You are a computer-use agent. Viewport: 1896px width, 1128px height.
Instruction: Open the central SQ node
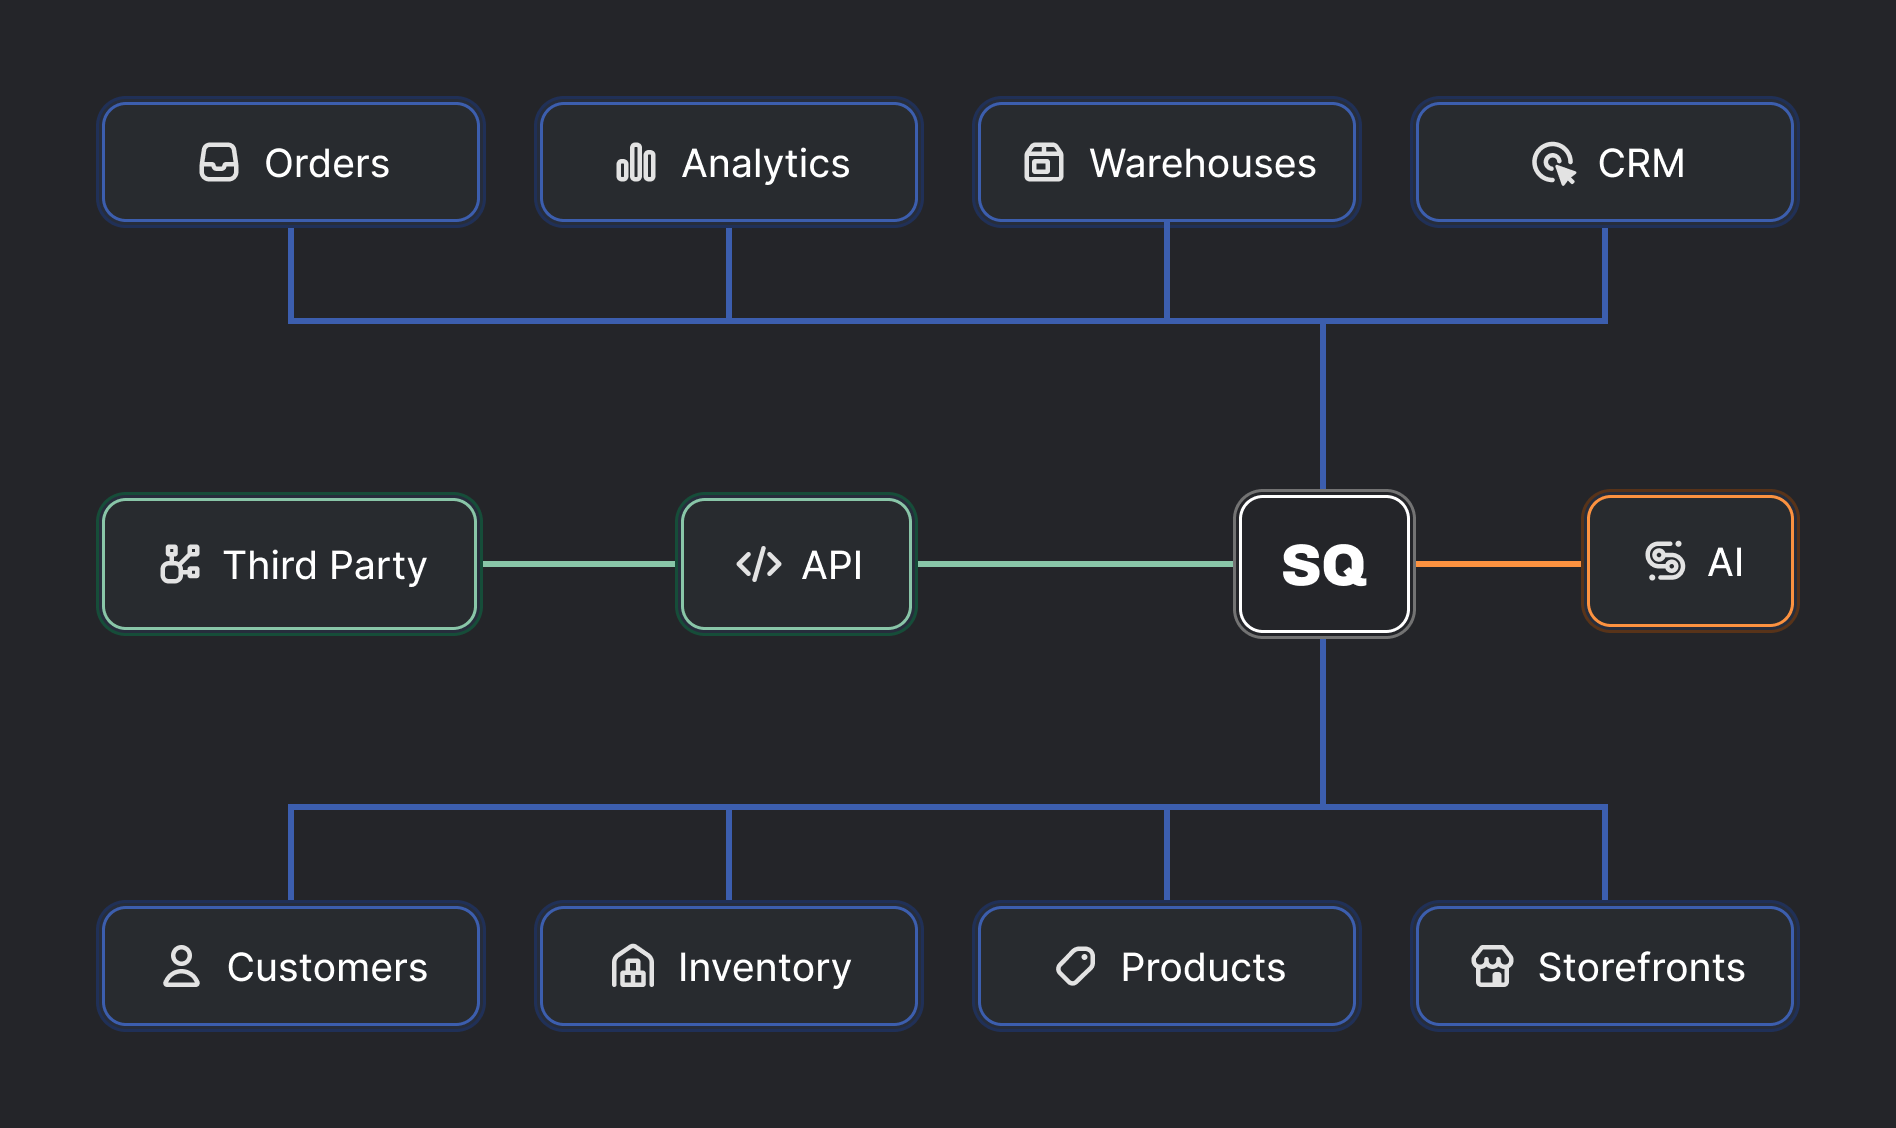click(1324, 563)
